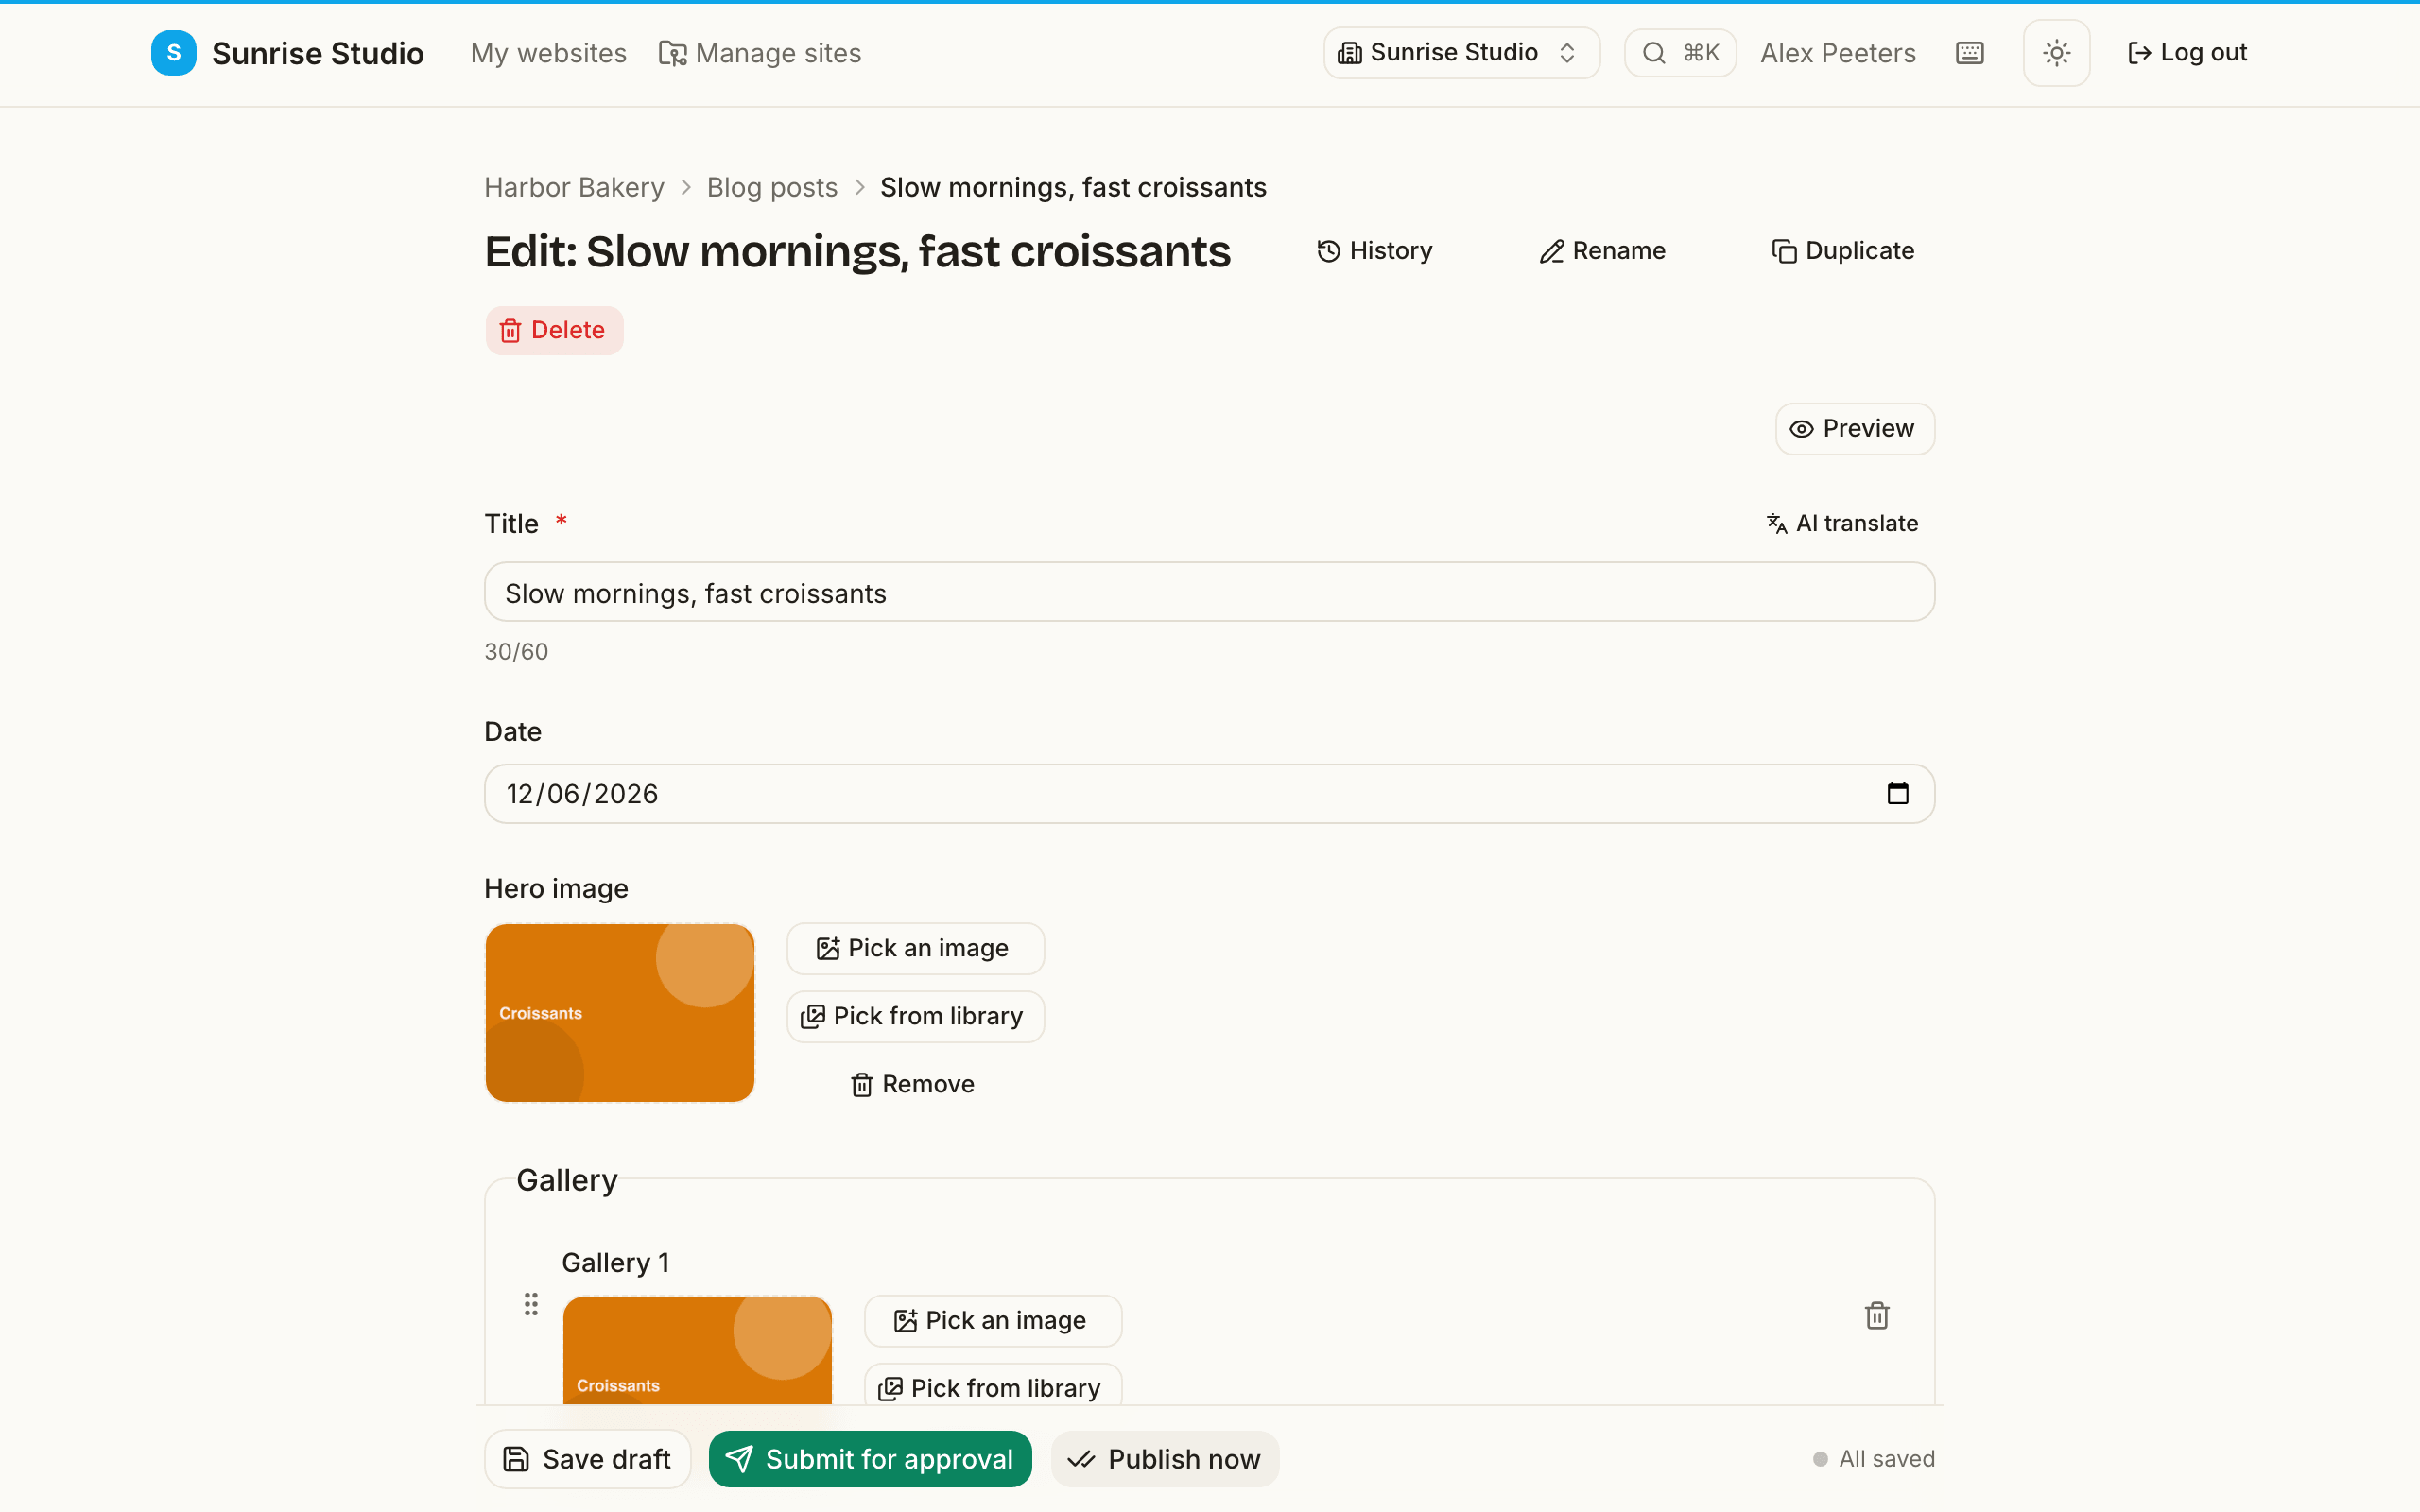This screenshot has height=1512, width=2420.
Task: Pick Gallery 1 image from library
Action: click(993, 1386)
